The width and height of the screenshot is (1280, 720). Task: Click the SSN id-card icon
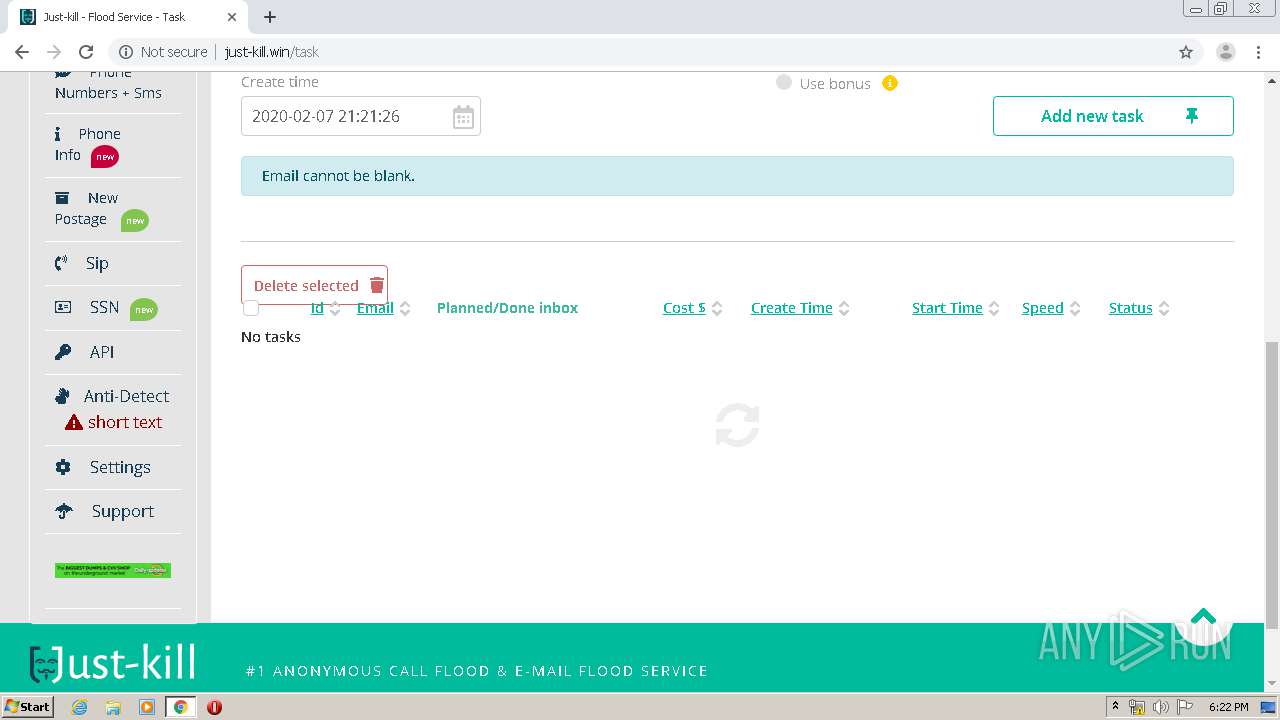click(x=63, y=307)
